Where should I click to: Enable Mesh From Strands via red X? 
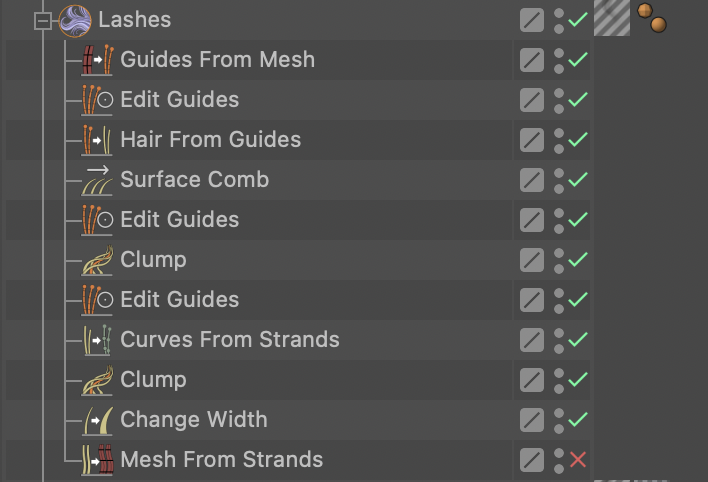pyautogui.click(x=577, y=460)
